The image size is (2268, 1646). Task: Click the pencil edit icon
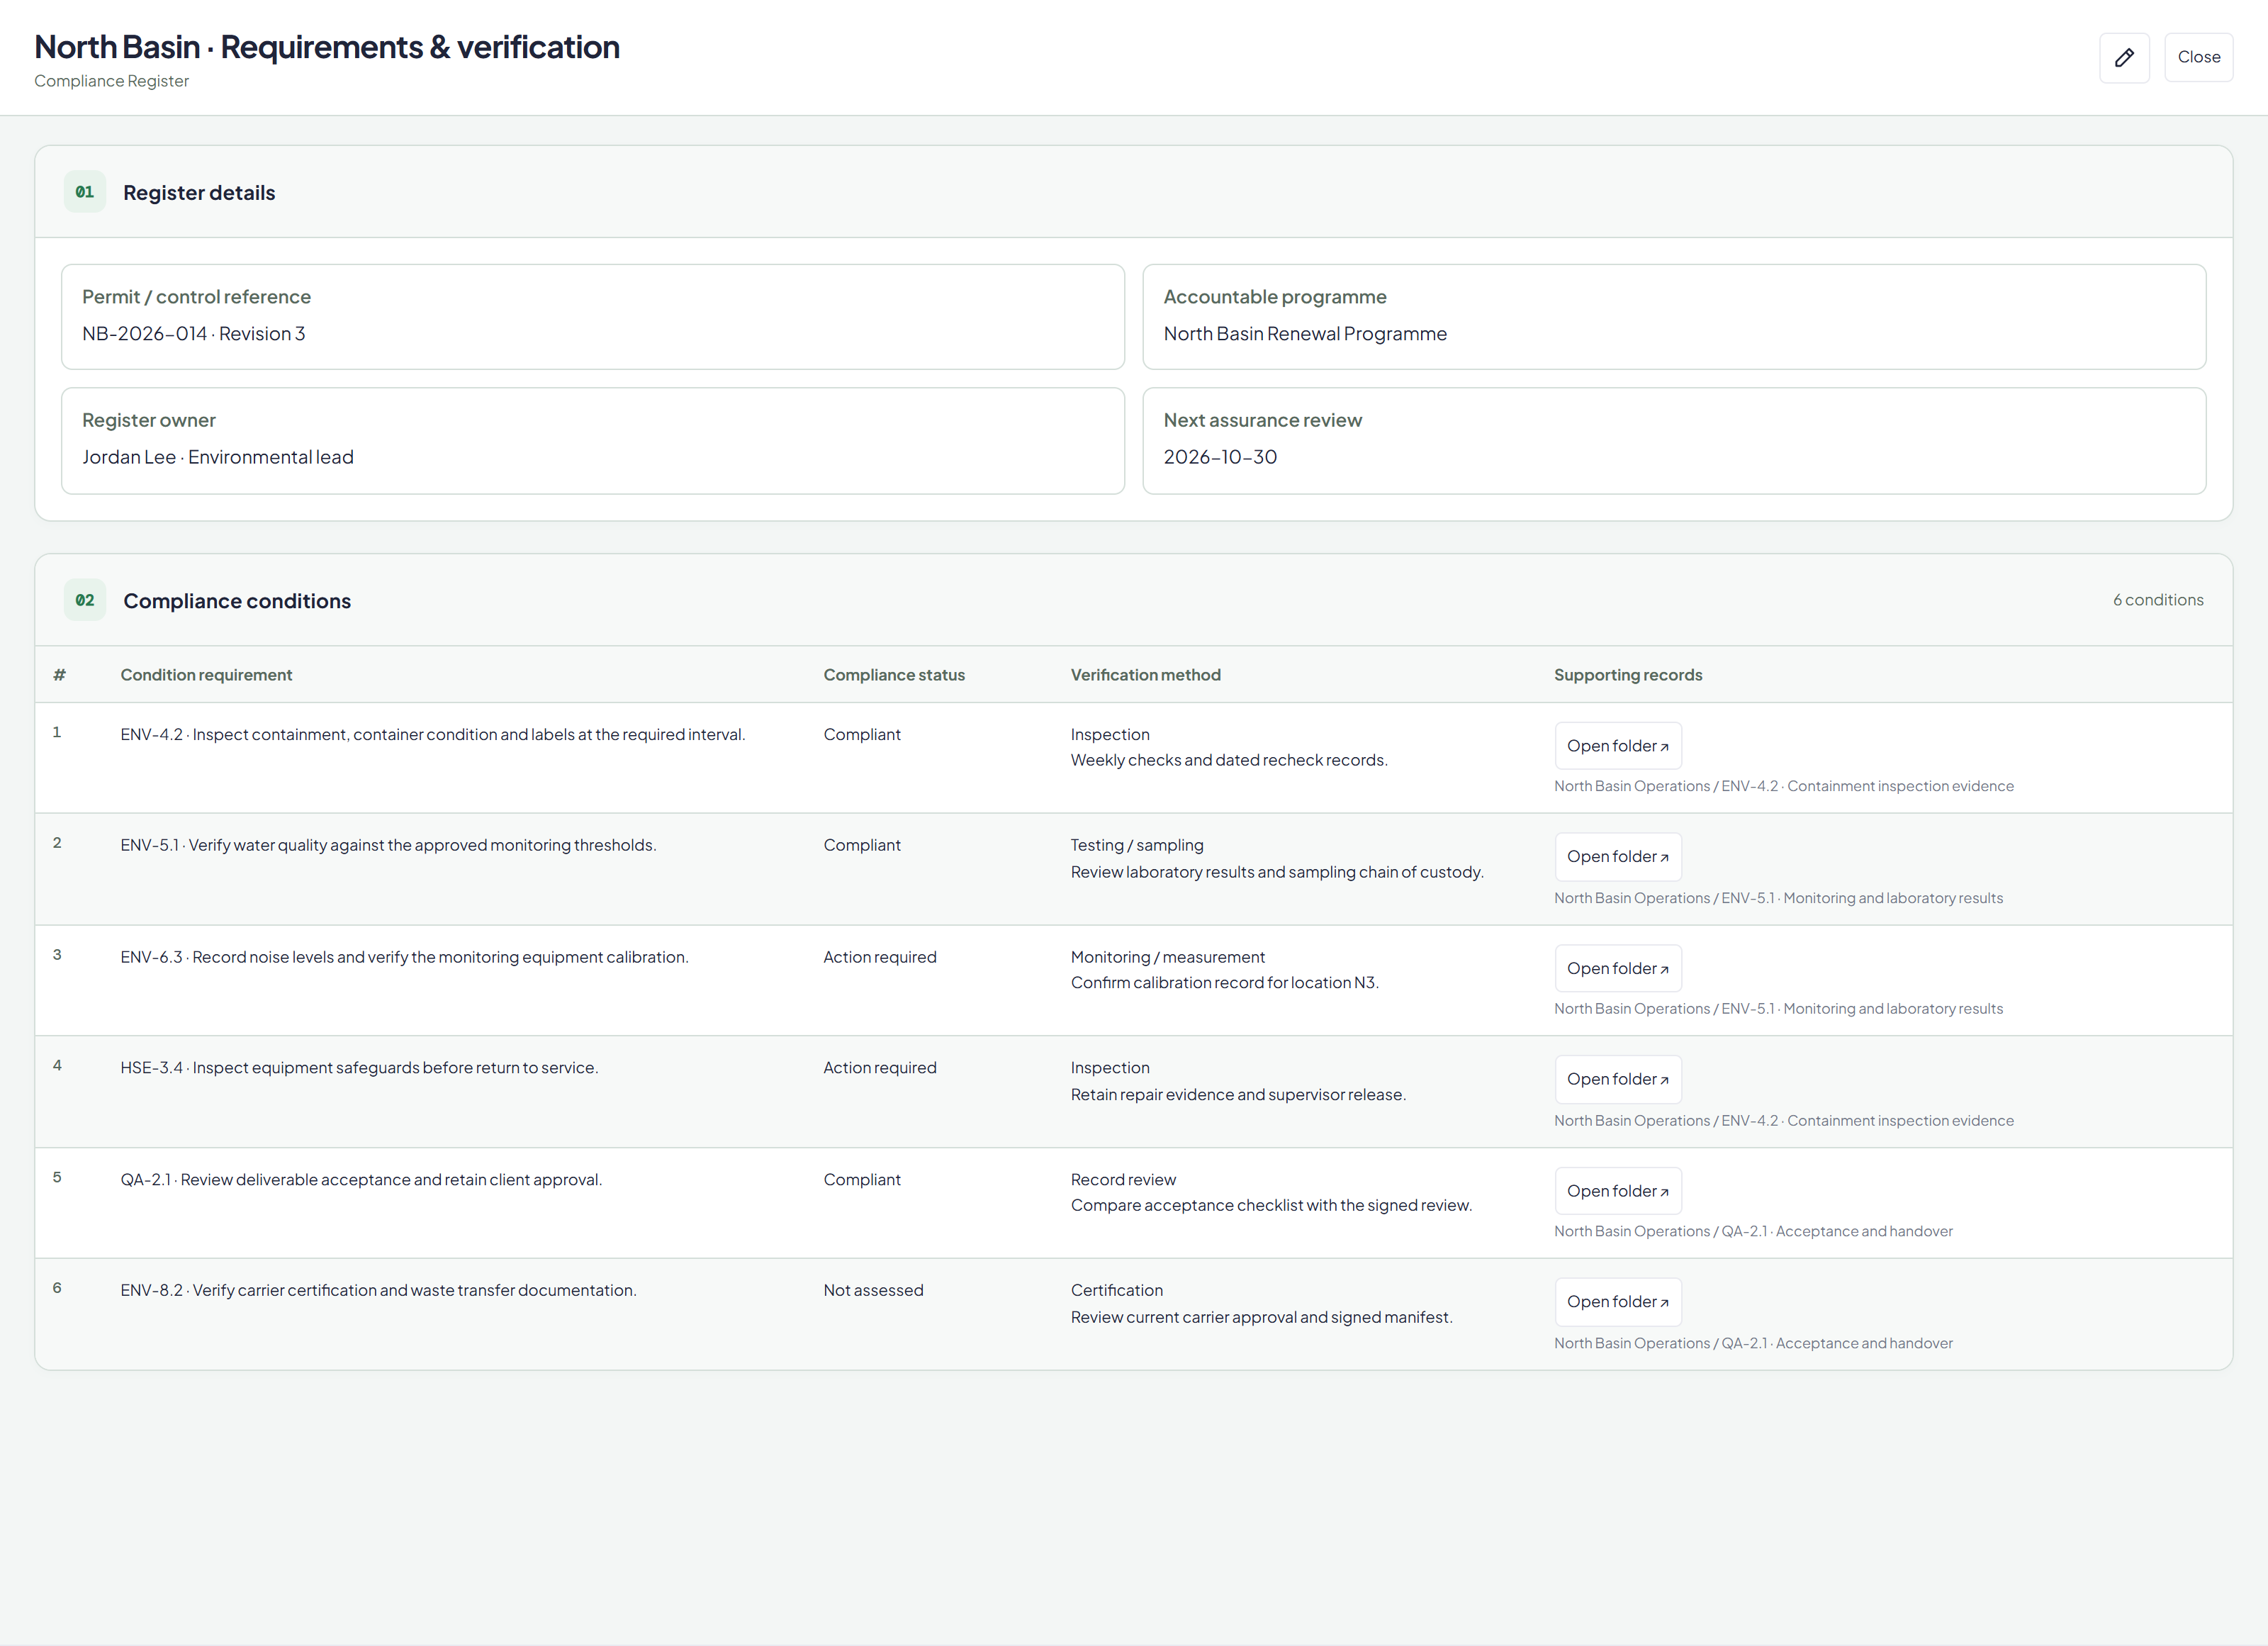2124,57
